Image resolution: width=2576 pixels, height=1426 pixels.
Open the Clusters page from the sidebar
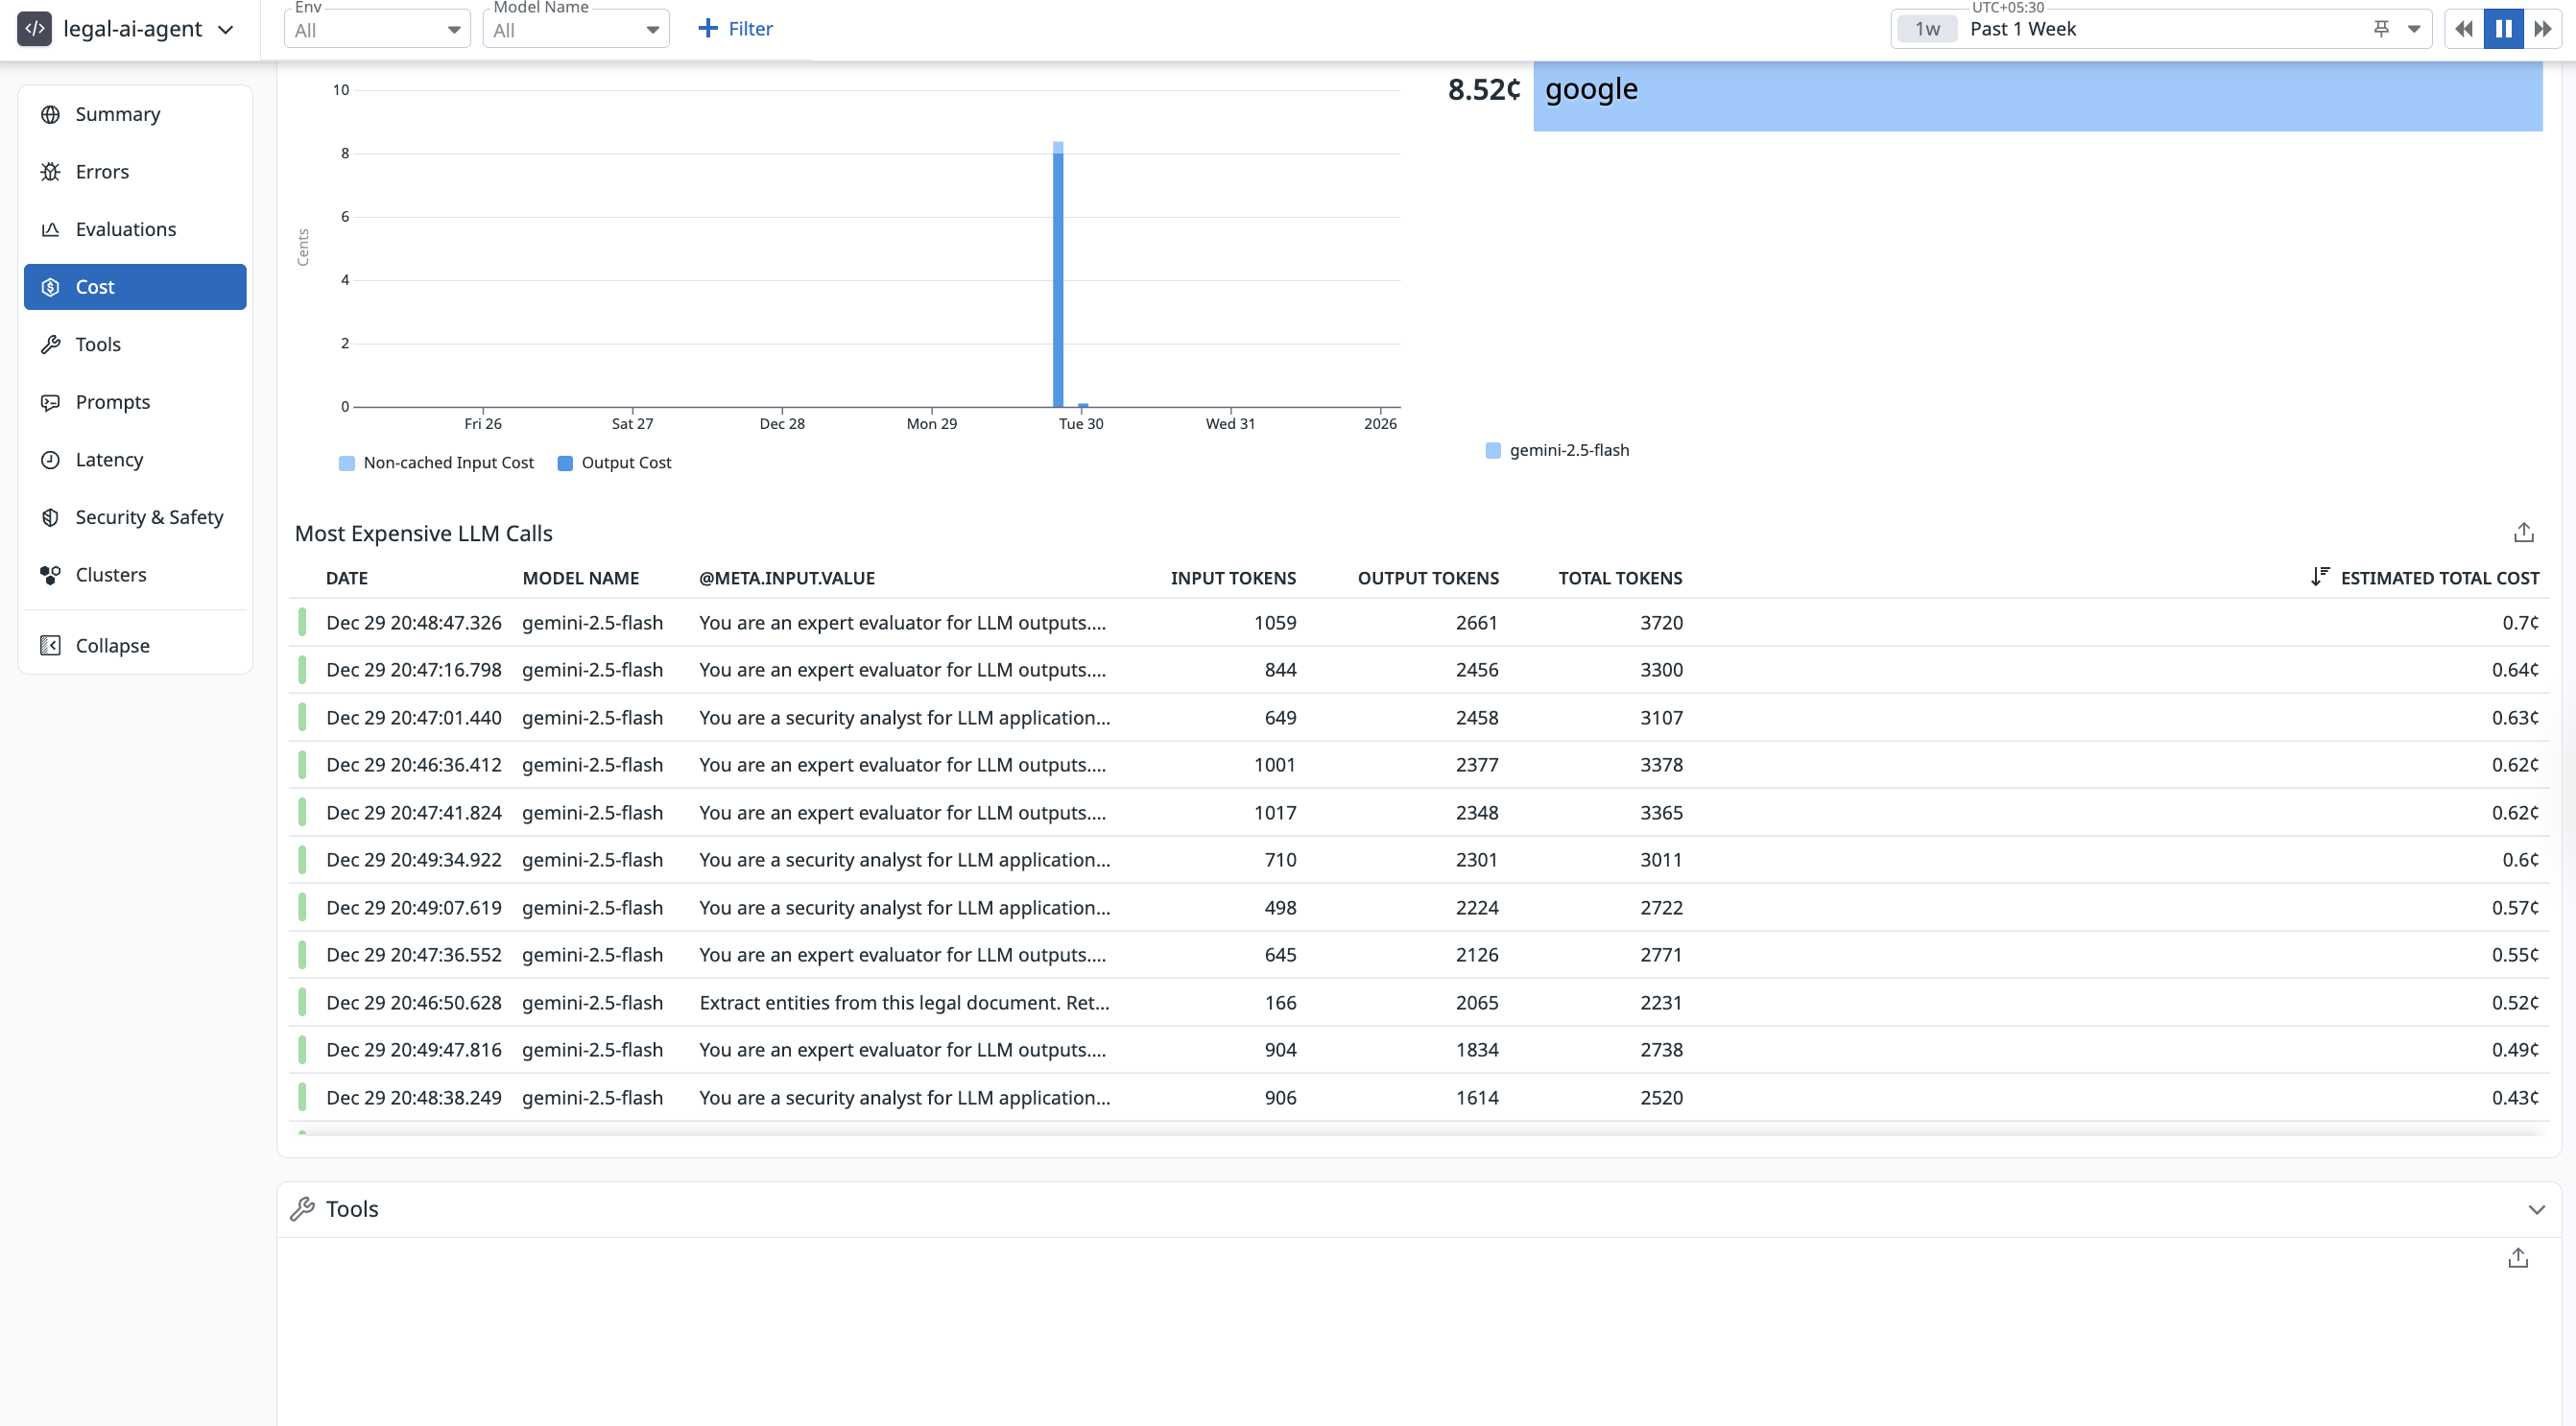tap(111, 575)
